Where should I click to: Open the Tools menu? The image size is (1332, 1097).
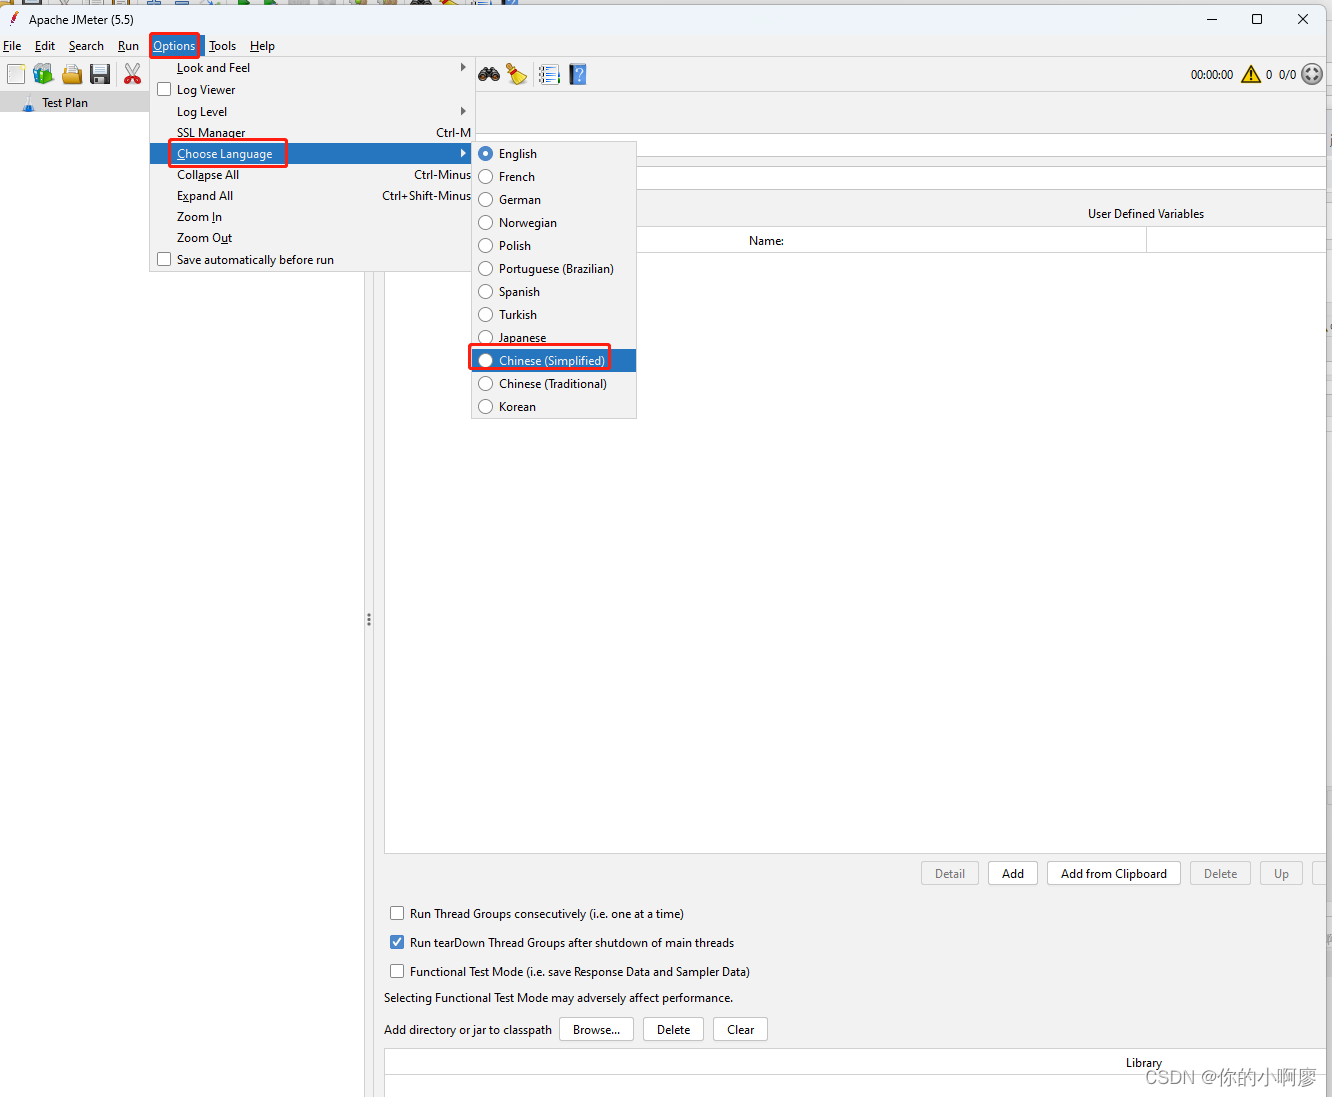click(x=222, y=46)
